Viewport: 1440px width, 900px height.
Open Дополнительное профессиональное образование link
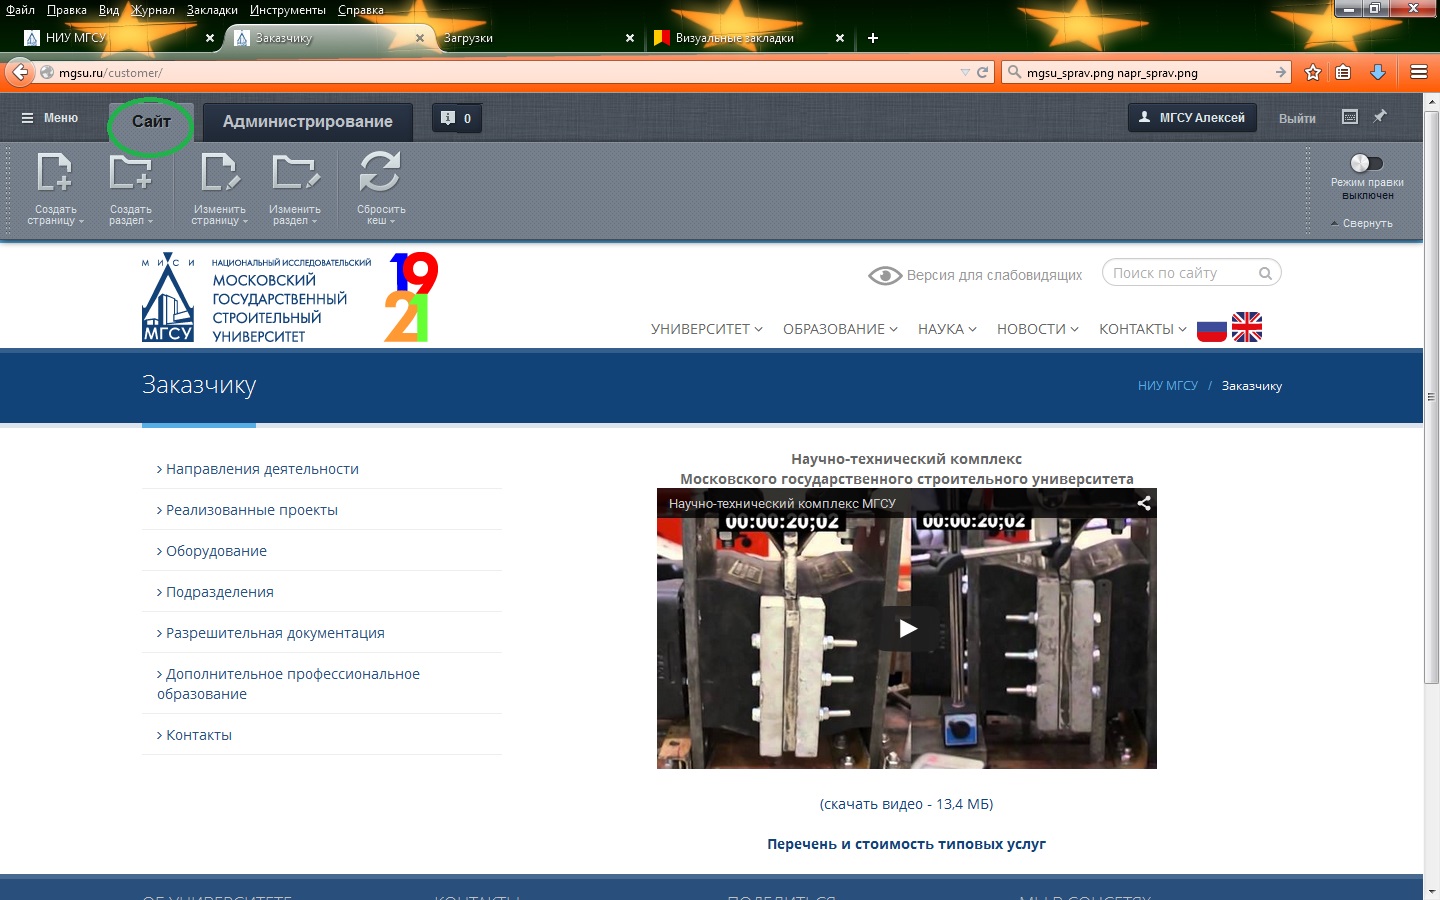point(288,684)
